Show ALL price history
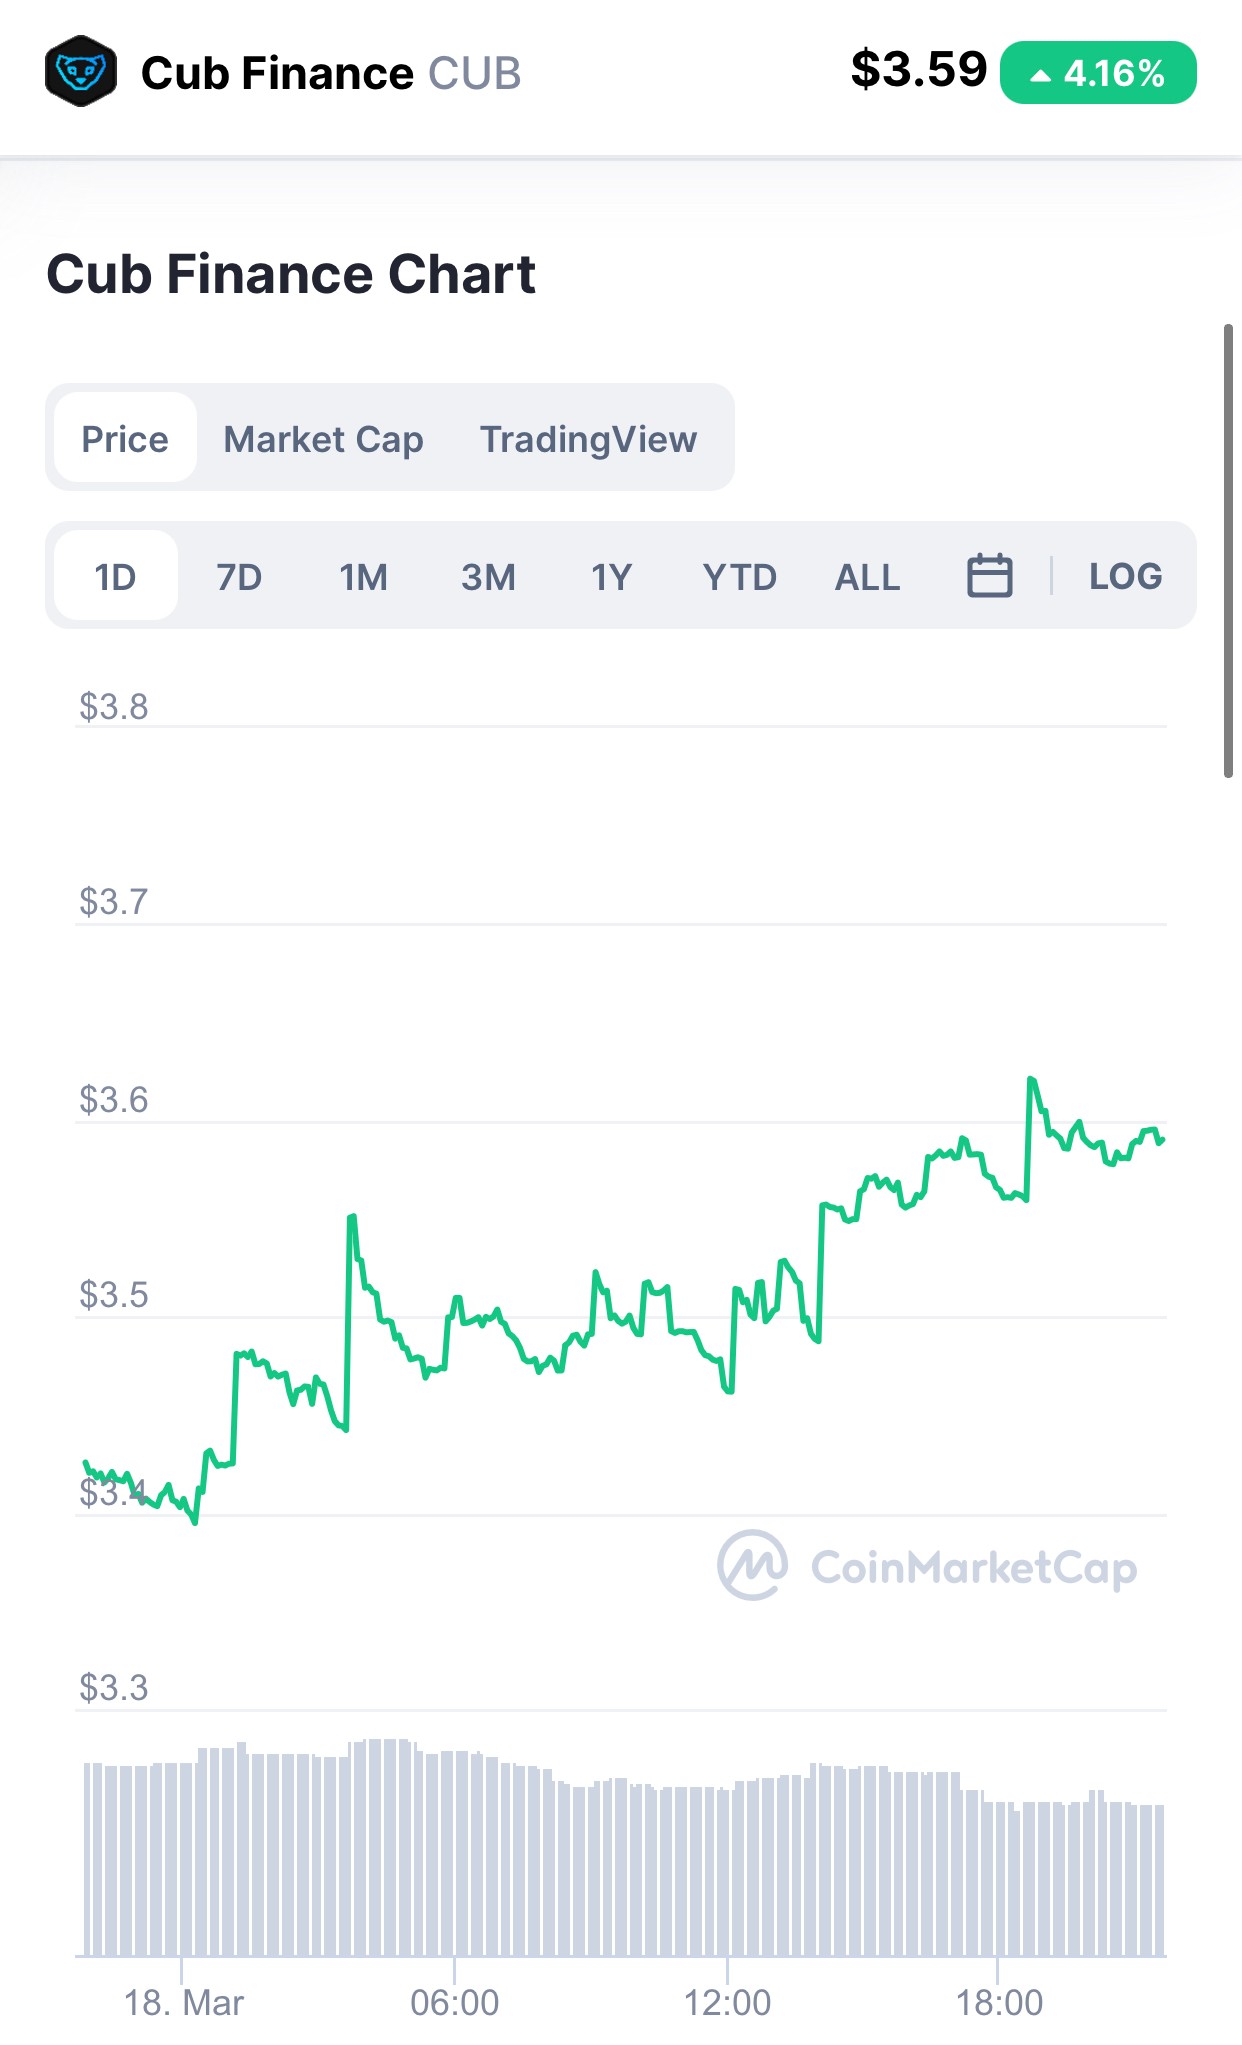Image resolution: width=1242 pixels, height=2045 pixels. [867, 577]
